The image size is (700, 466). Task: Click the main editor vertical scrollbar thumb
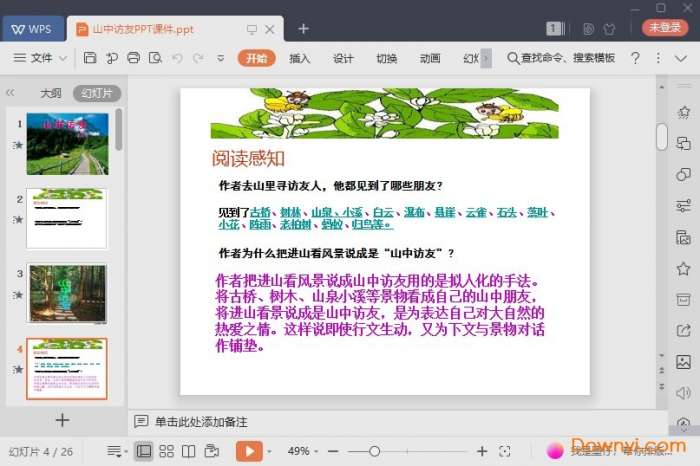click(662, 137)
